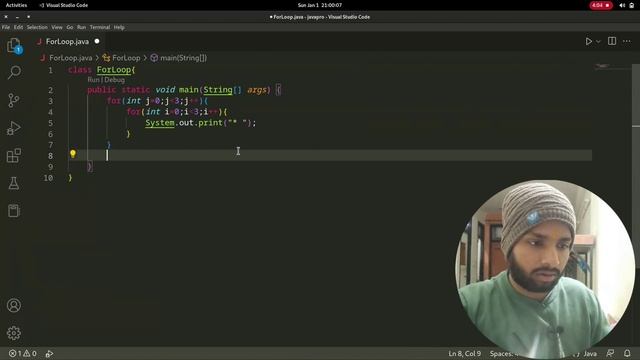Click the unsaved dot on ForLoop.java tab

97,41
